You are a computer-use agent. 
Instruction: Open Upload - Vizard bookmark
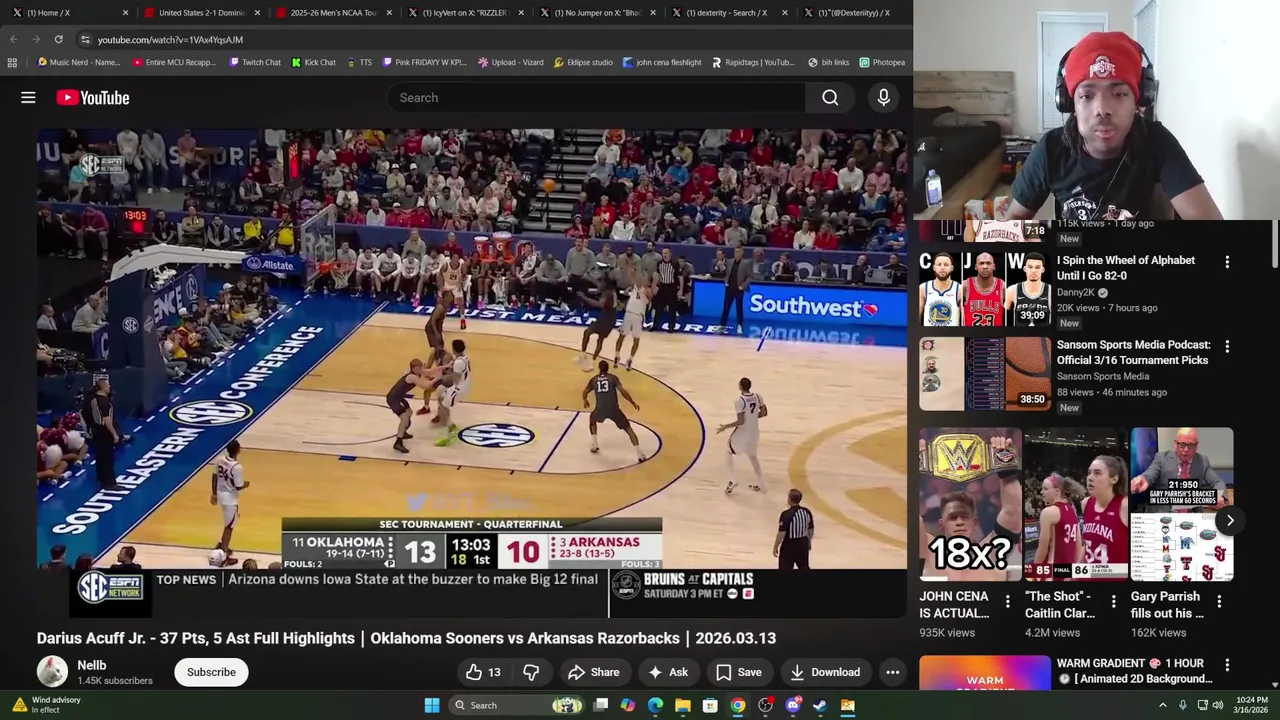point(510,62)
